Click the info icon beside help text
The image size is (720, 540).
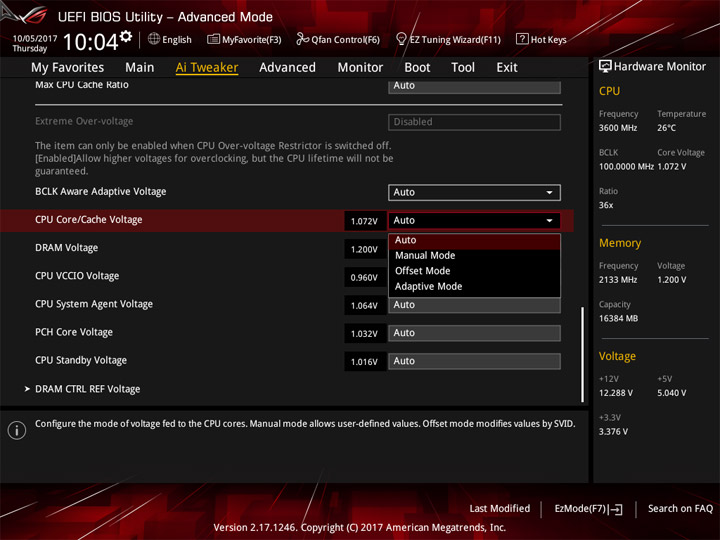[x=17, y=430]
